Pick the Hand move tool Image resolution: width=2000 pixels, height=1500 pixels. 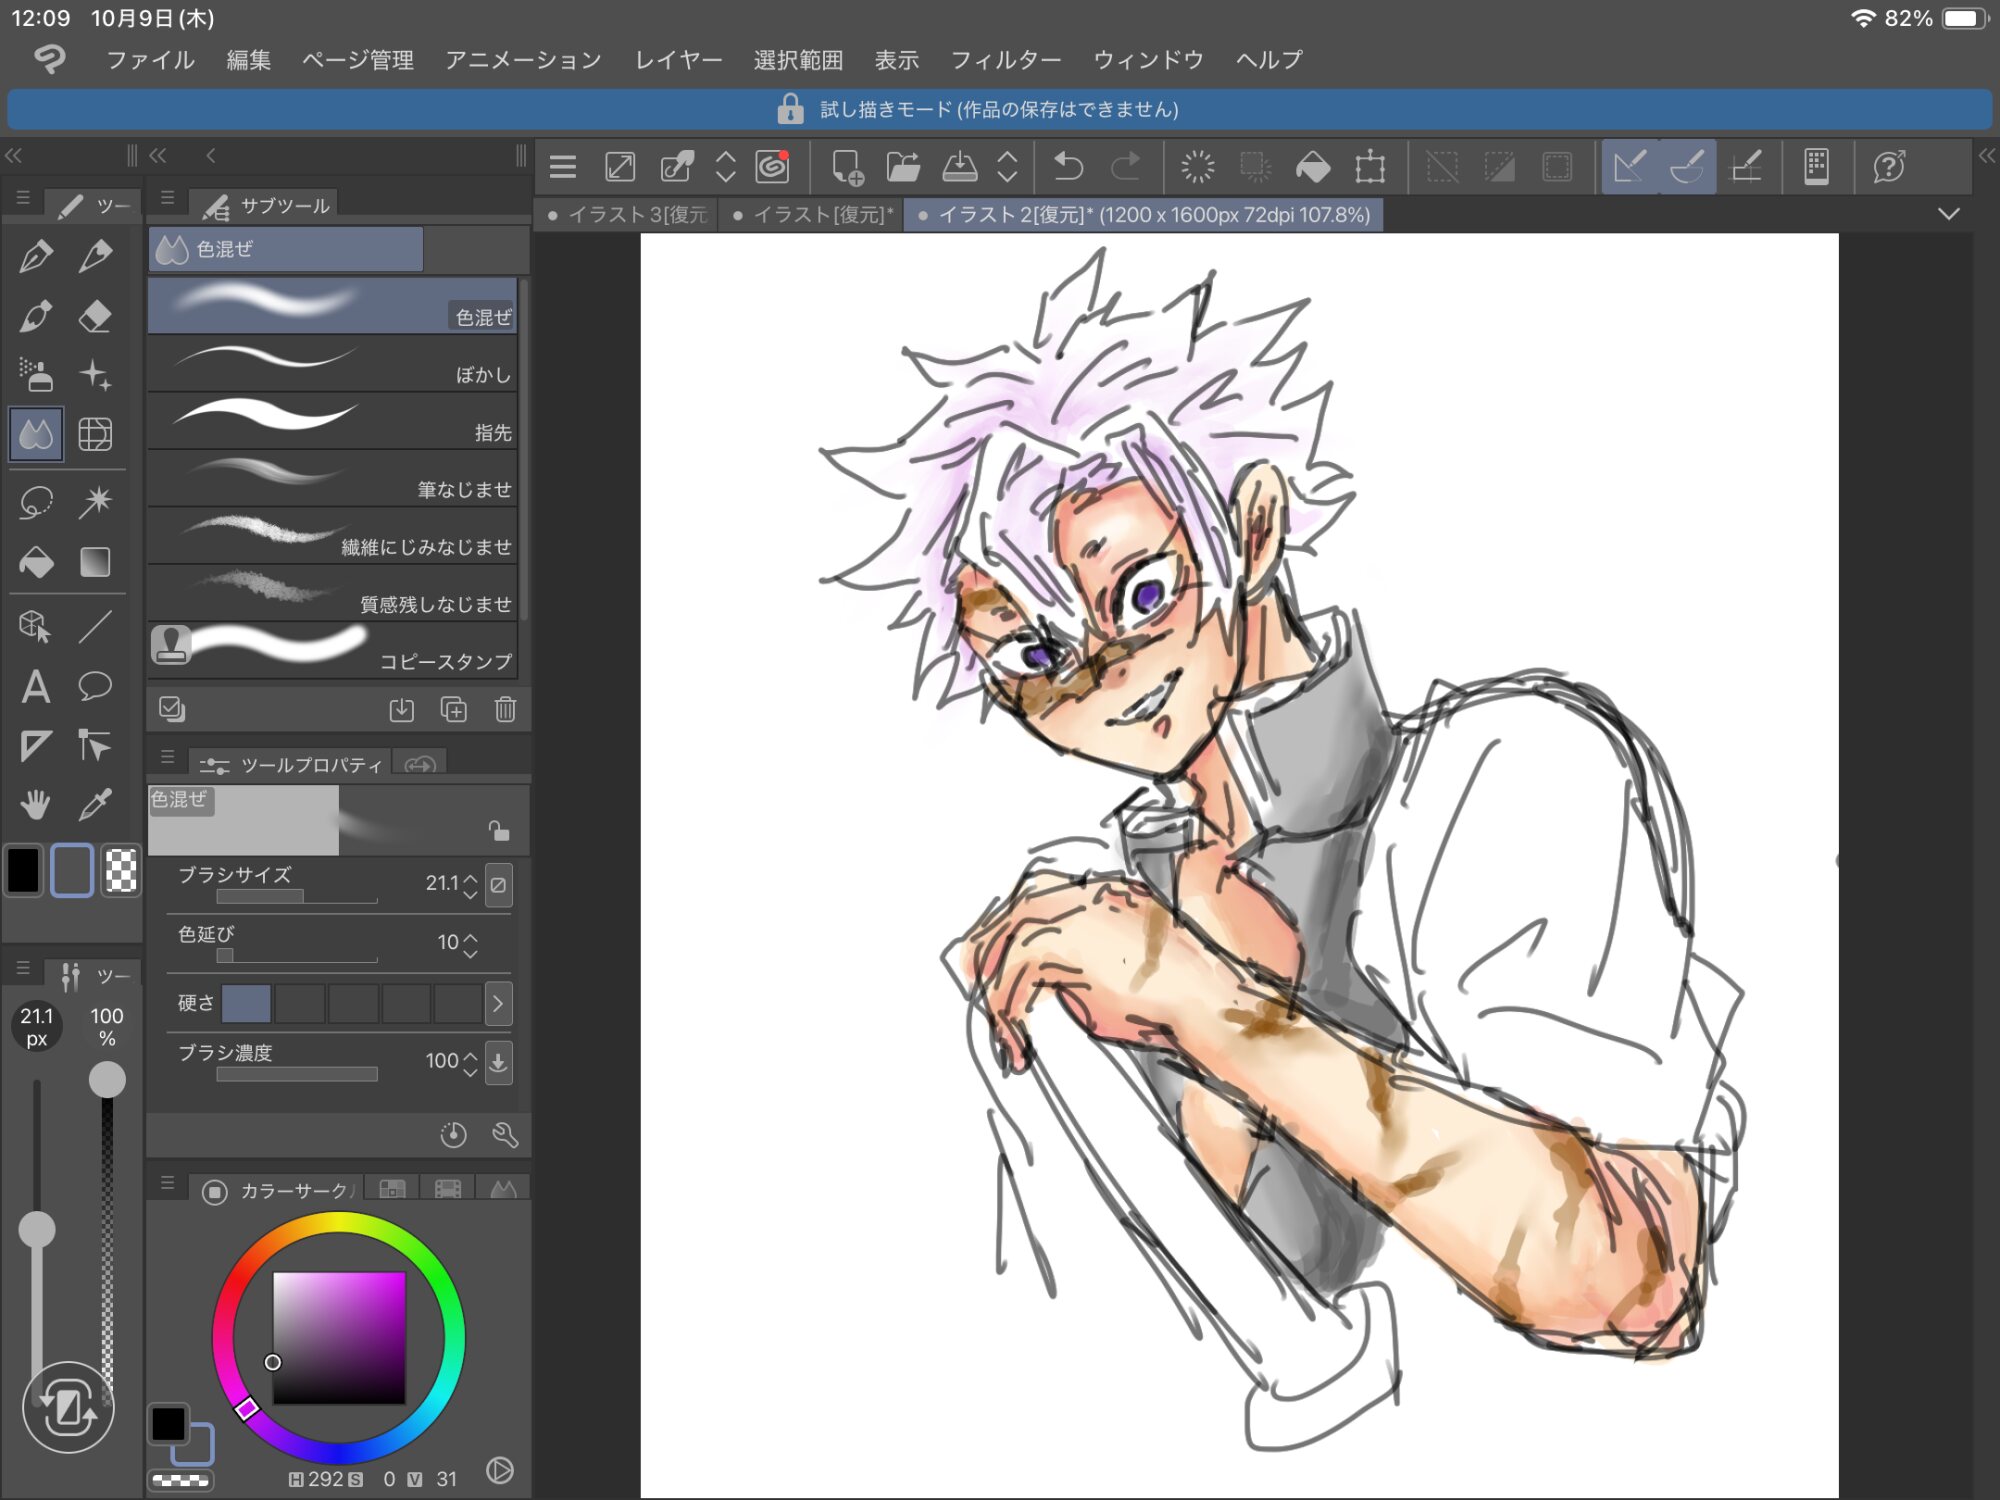tap(36, 804)
